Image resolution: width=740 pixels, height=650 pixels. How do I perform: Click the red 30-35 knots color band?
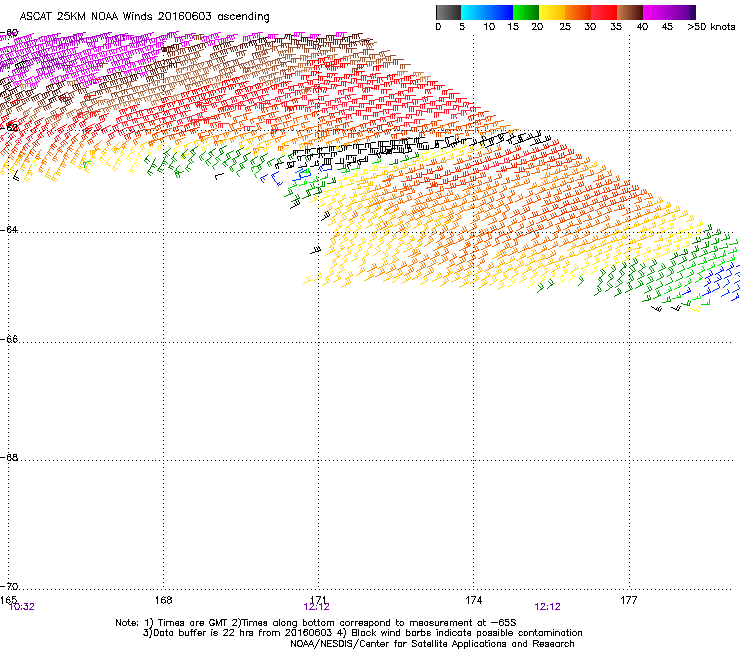tap(604, 12)
